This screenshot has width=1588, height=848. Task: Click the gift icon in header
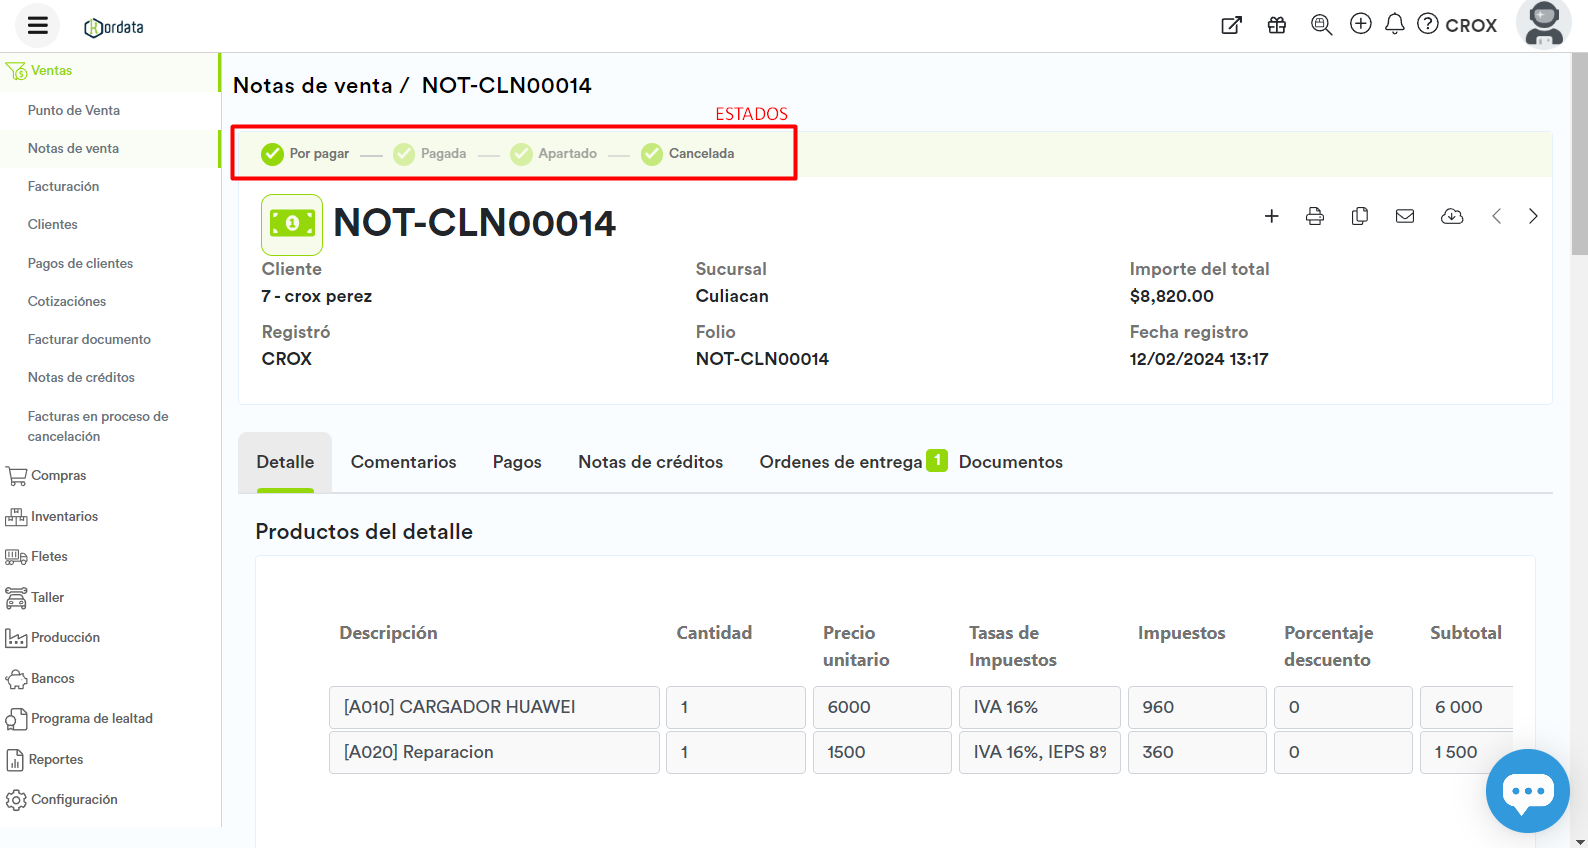1277,25
